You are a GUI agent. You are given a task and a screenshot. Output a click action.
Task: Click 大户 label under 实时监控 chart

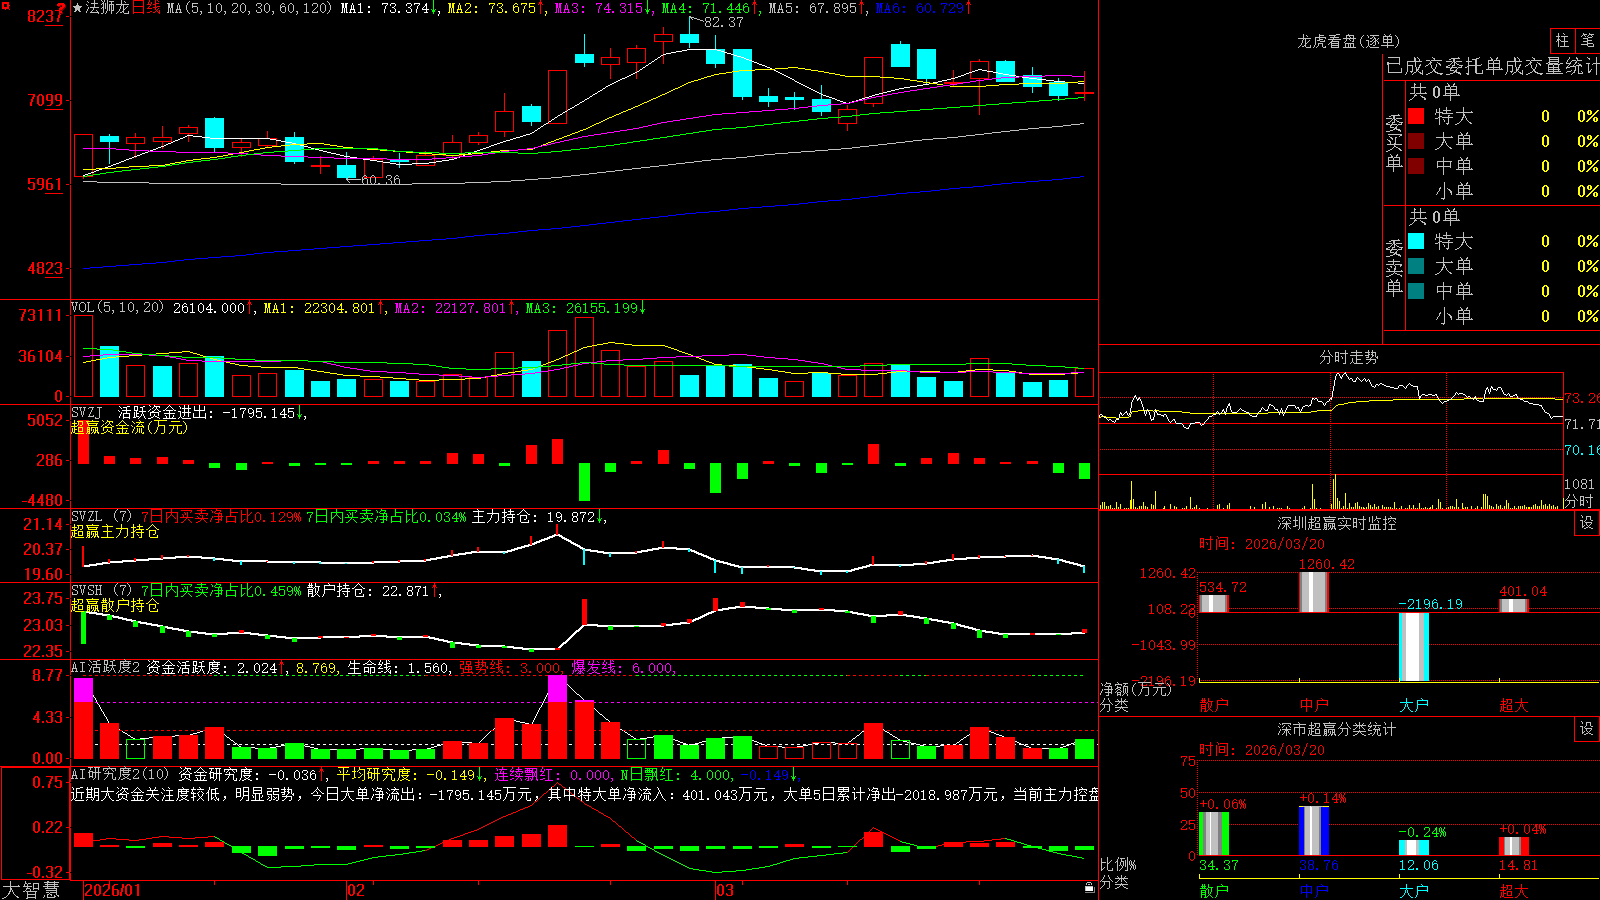[x=1414, y=705]
